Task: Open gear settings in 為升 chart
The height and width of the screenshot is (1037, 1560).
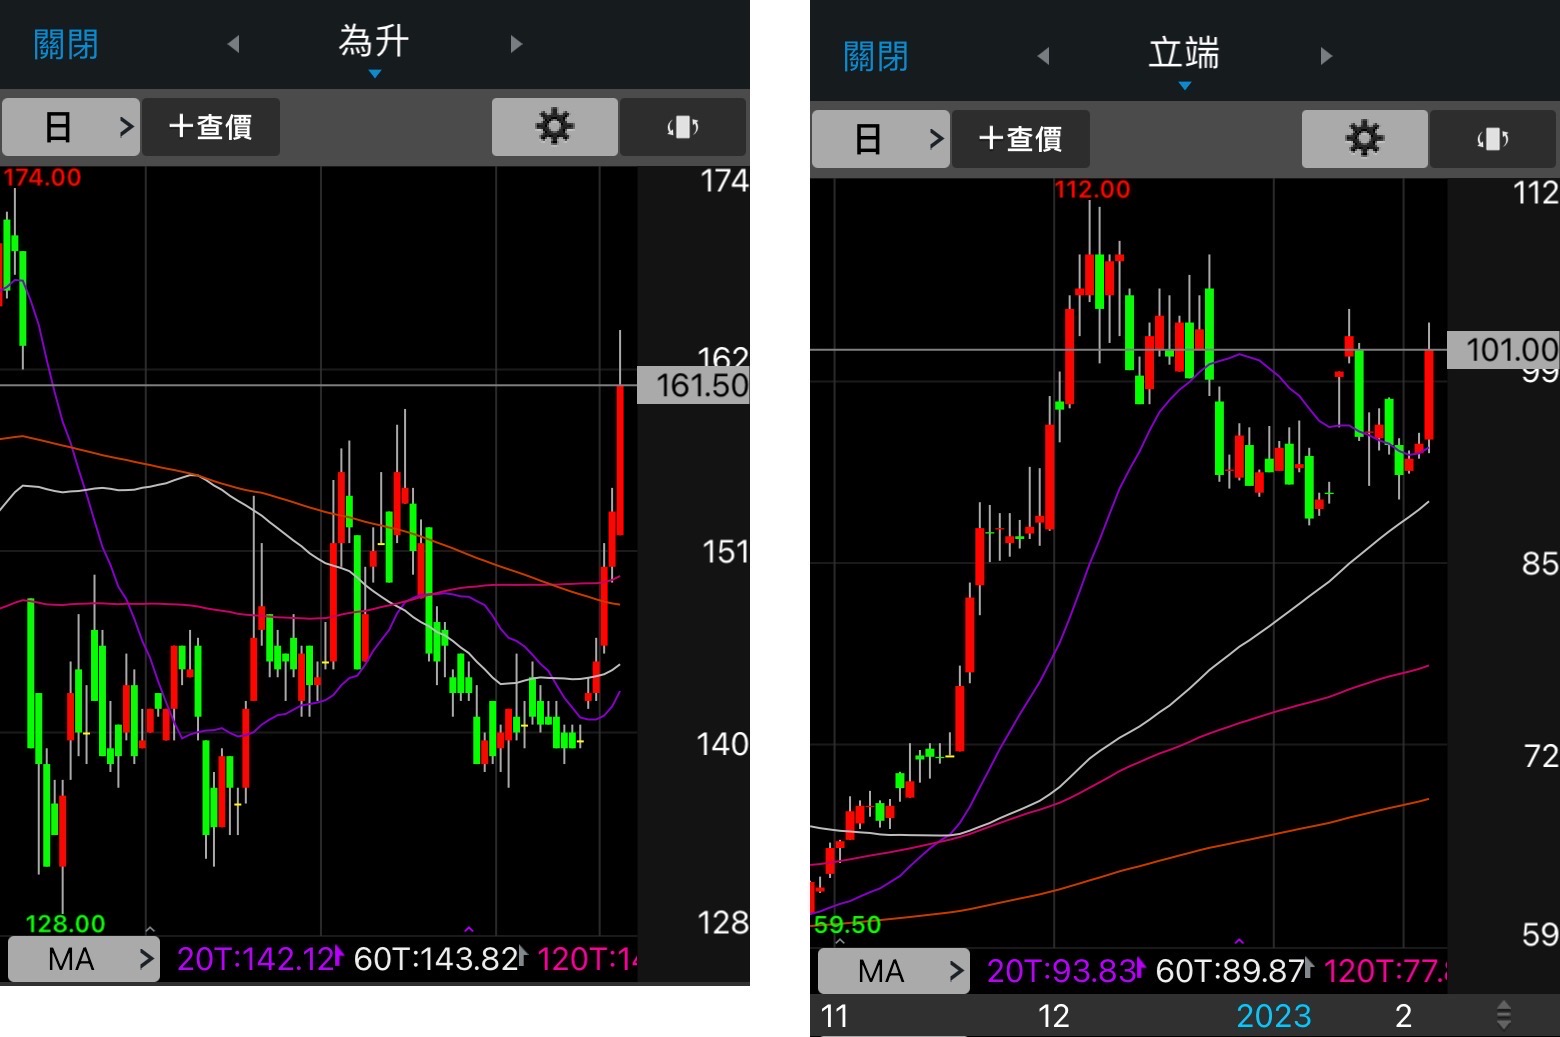Action: (x=554, y=127)
